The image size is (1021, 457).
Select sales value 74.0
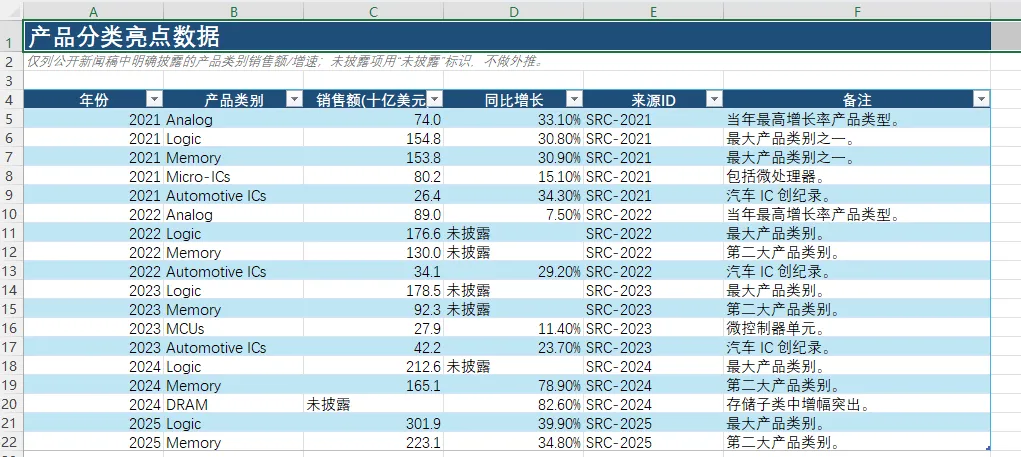click(x=373, y=119)
